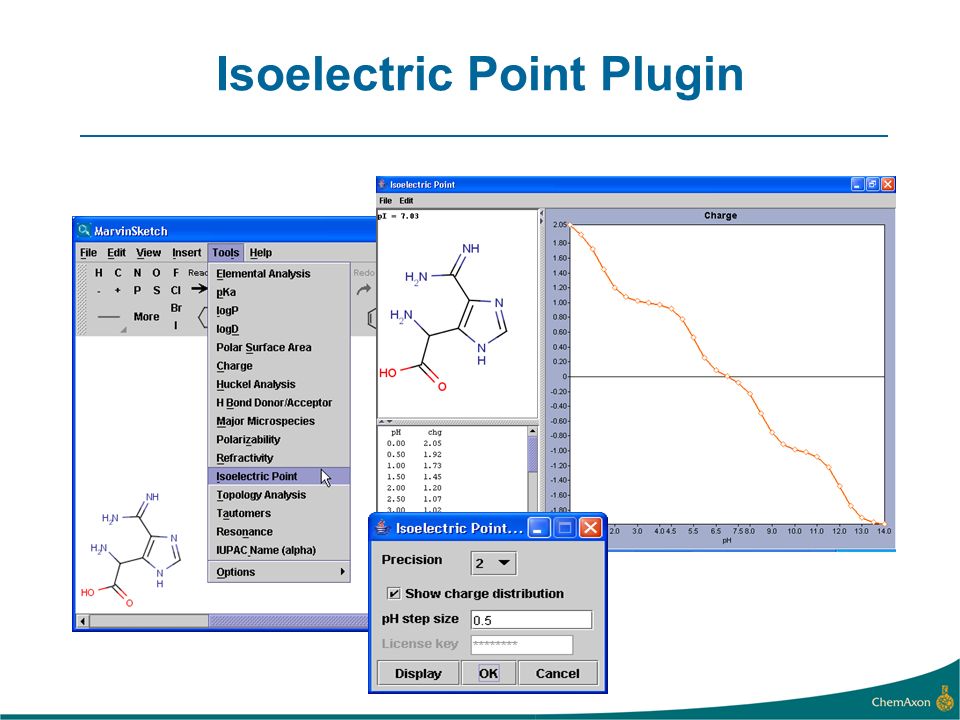Select the P atom button in MarvinSketch toolbar
Image resolution: width=960 pixels, height=720 pixels.
coord(137,290)
